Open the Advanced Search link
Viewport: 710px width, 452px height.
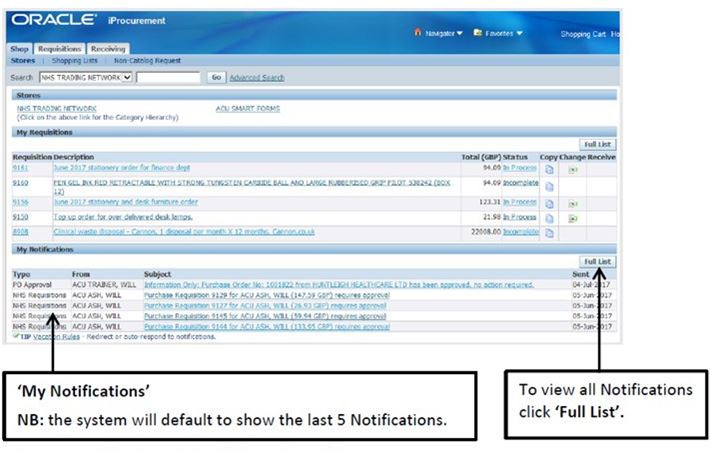pyautogui.click(x=257, y=78)
